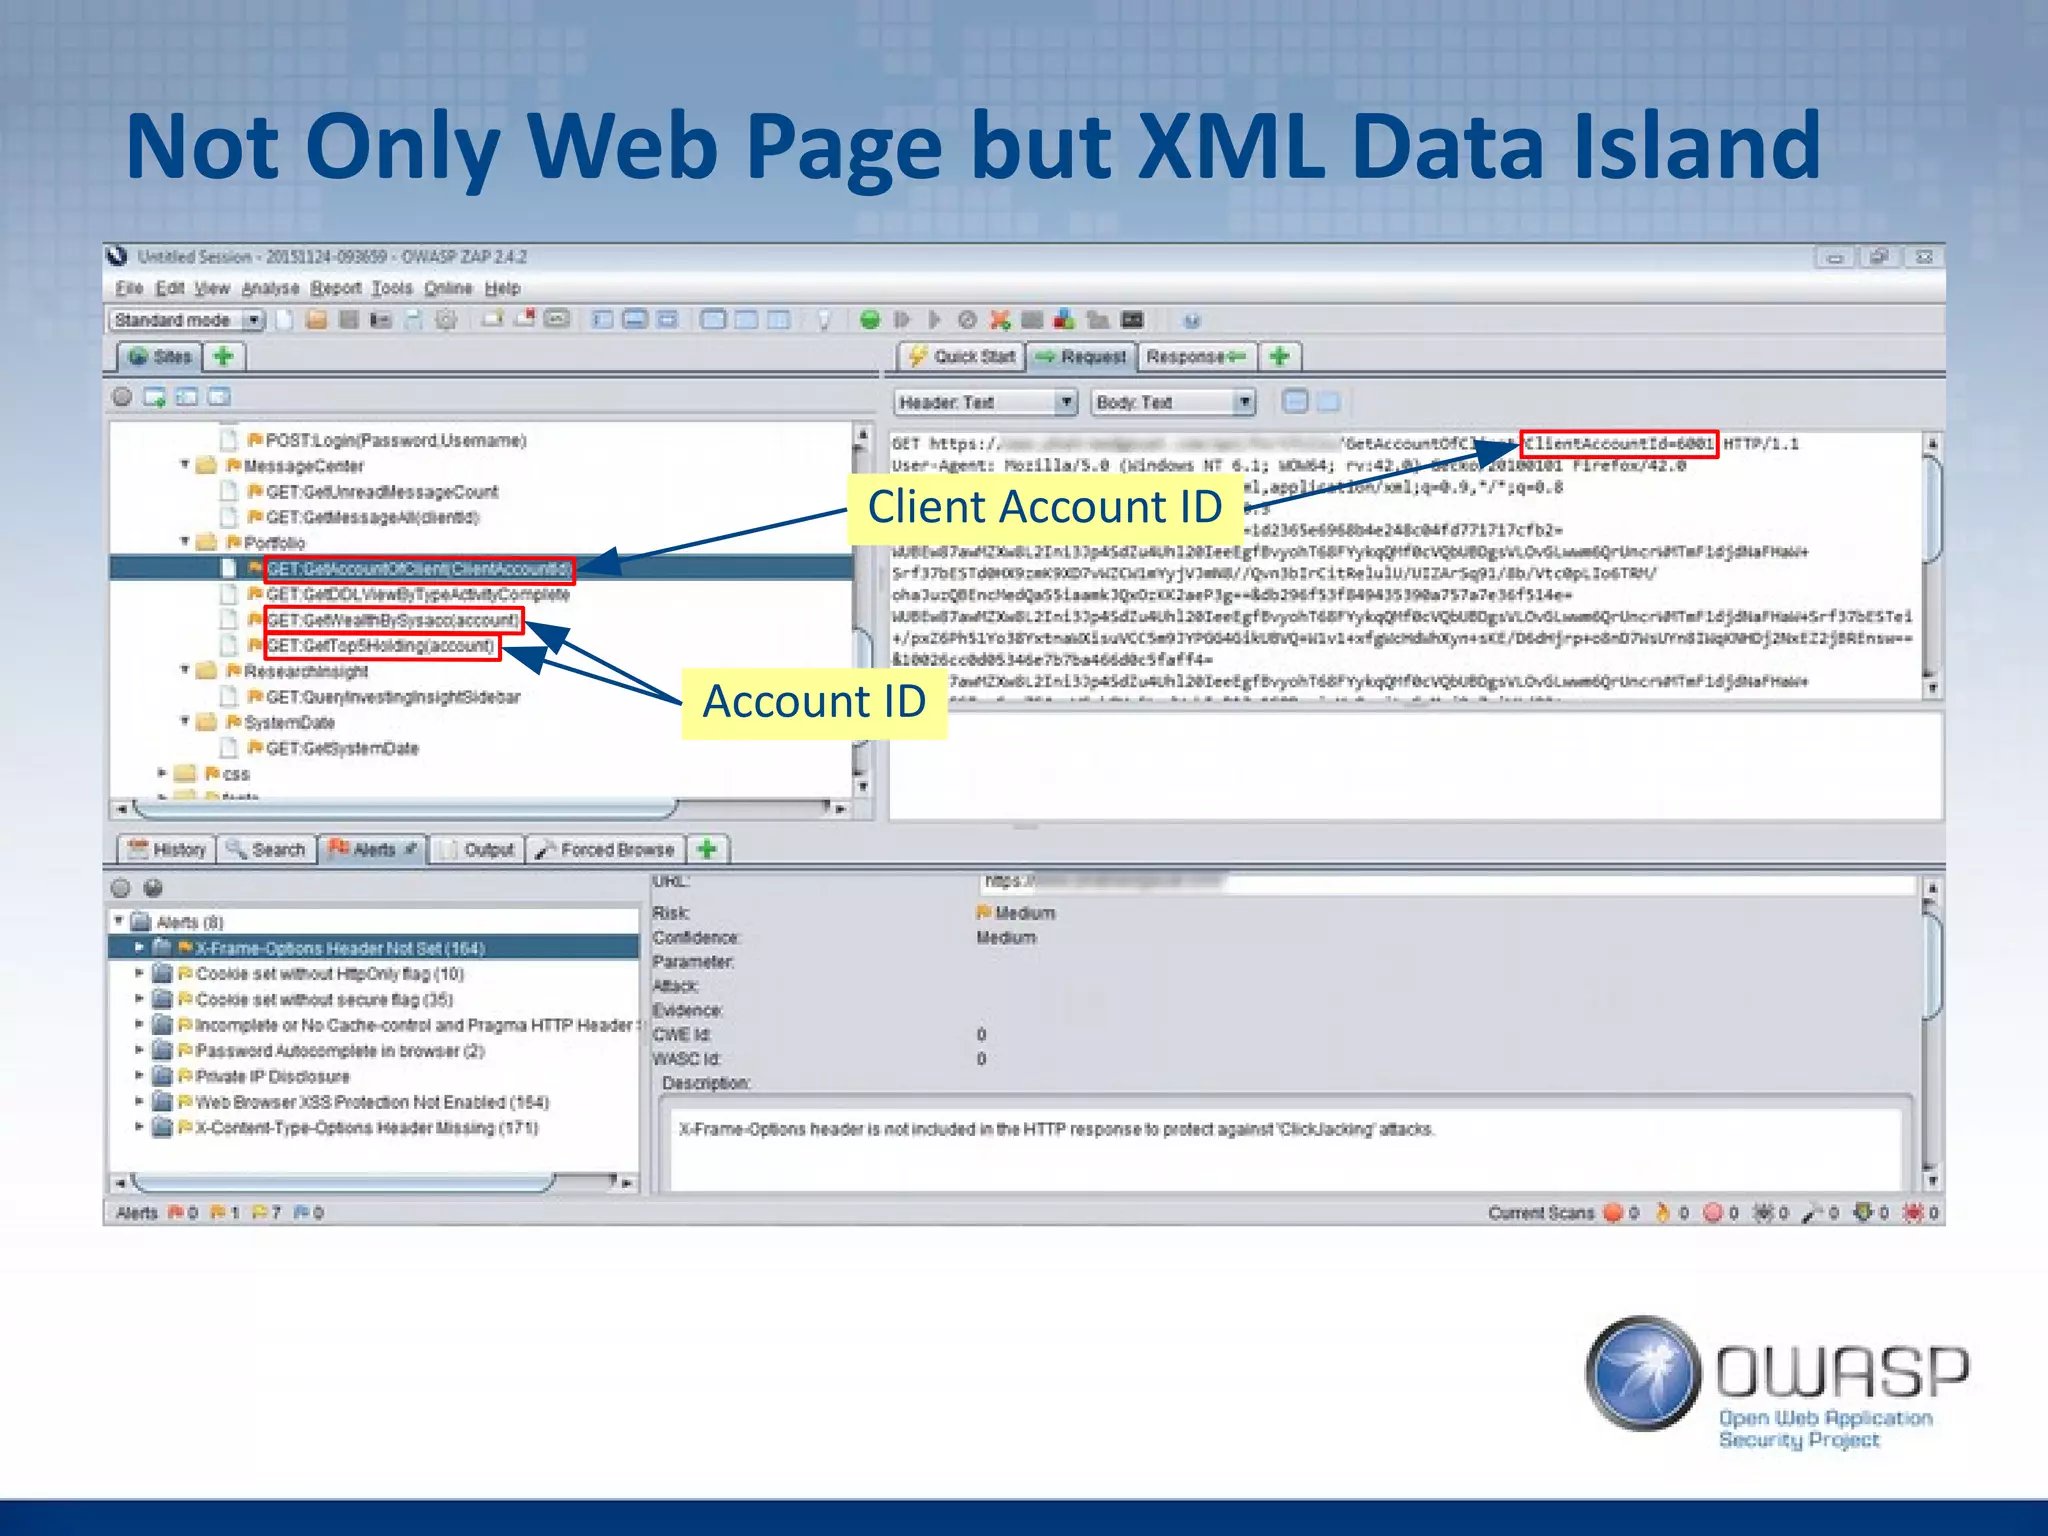Open the Session Options gear icon
This screenshot has height=1536, width=2048.
click(446, 320)
